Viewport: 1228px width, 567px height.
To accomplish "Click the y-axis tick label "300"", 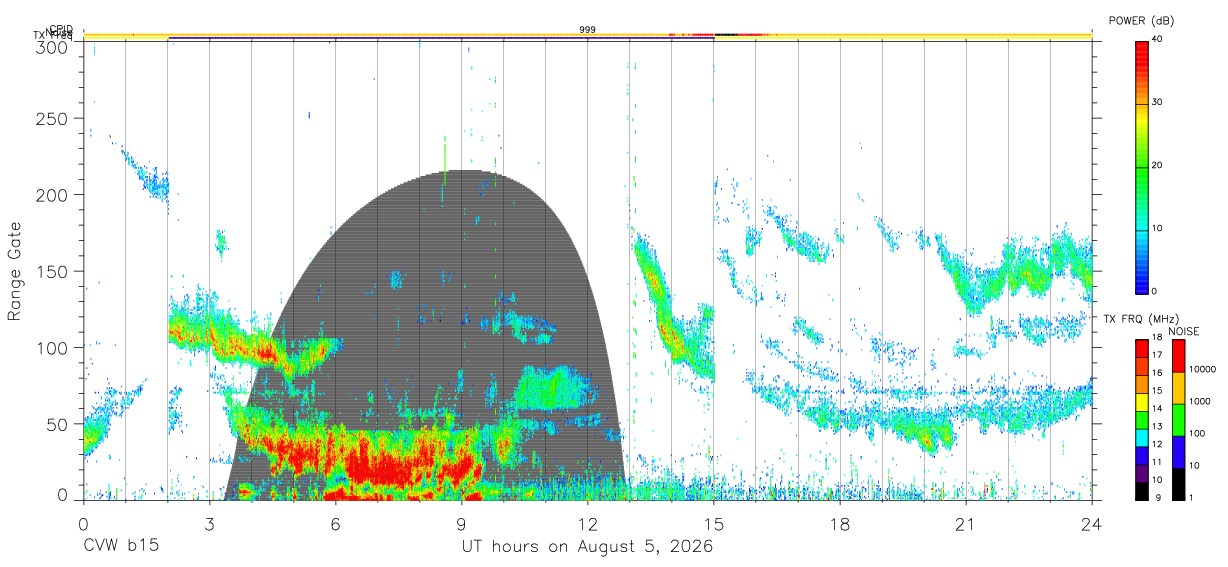I will pyautogui.click(x=52, y=47).
